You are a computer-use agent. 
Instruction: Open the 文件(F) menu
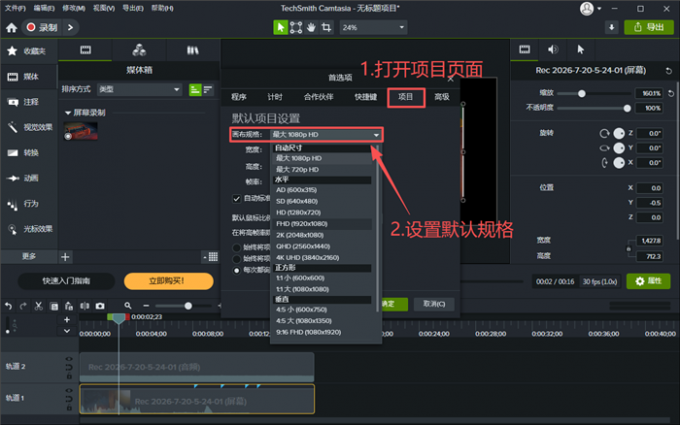(x=15, y=8)
